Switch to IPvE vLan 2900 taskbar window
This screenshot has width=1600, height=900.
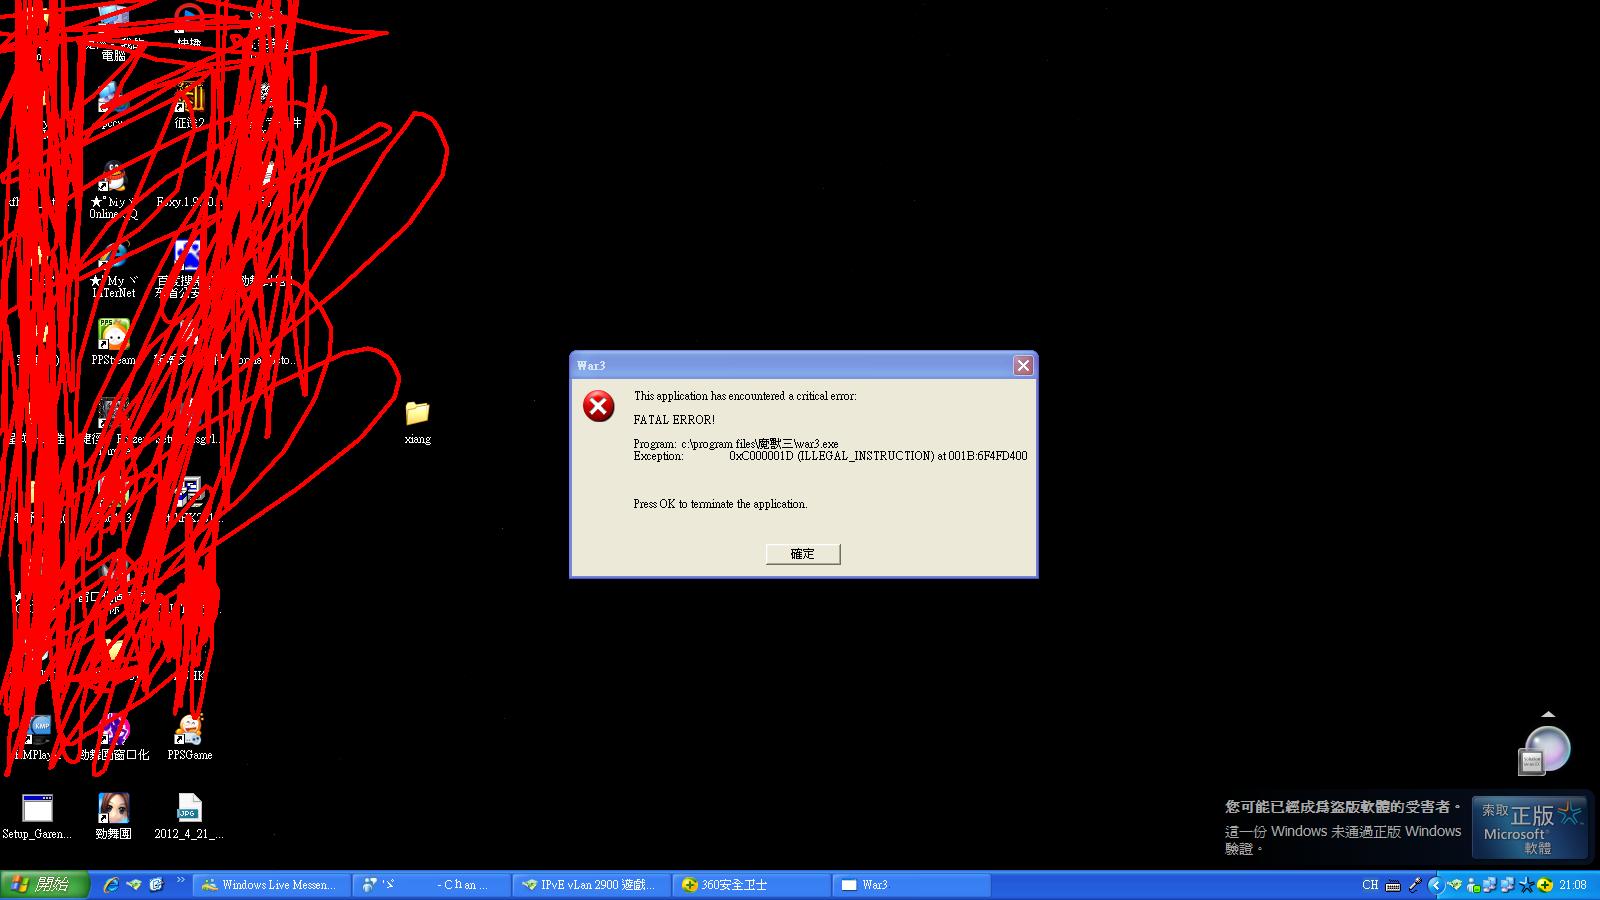(593, 885)
